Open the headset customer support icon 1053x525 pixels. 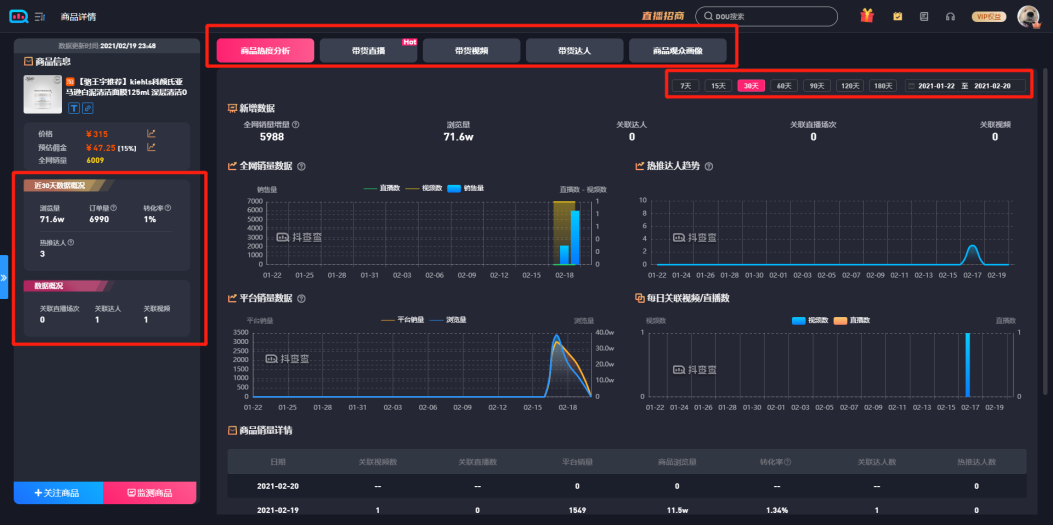[x=950, y=16]
